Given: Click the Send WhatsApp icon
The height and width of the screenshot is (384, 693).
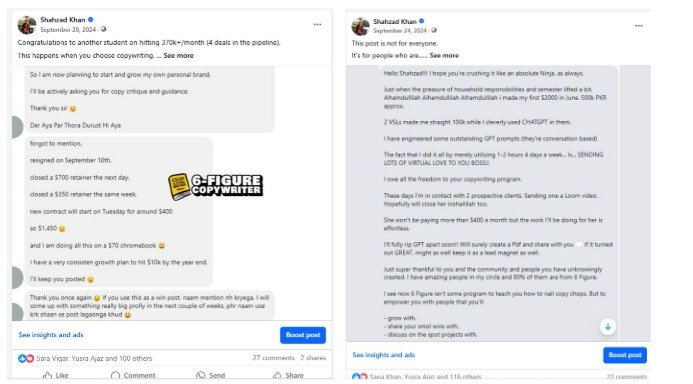Looking at the screenshot, I should coord(201,375).
